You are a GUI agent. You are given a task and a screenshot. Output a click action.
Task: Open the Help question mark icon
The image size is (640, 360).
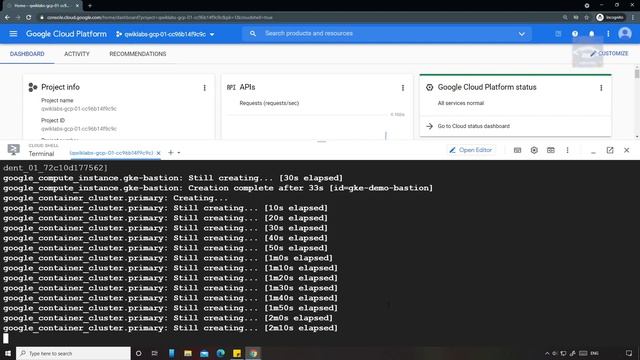tap(575, 34)
